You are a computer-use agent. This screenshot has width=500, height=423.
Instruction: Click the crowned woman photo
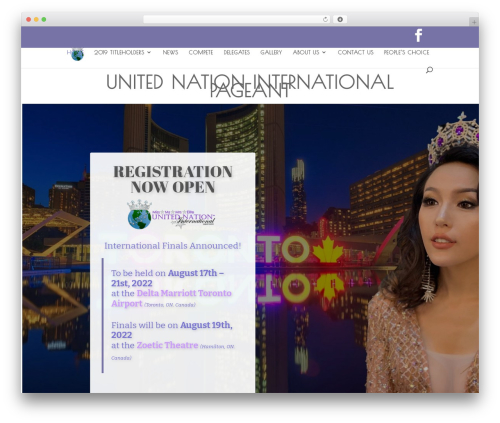pyautogui.click(x=423, y=253)
